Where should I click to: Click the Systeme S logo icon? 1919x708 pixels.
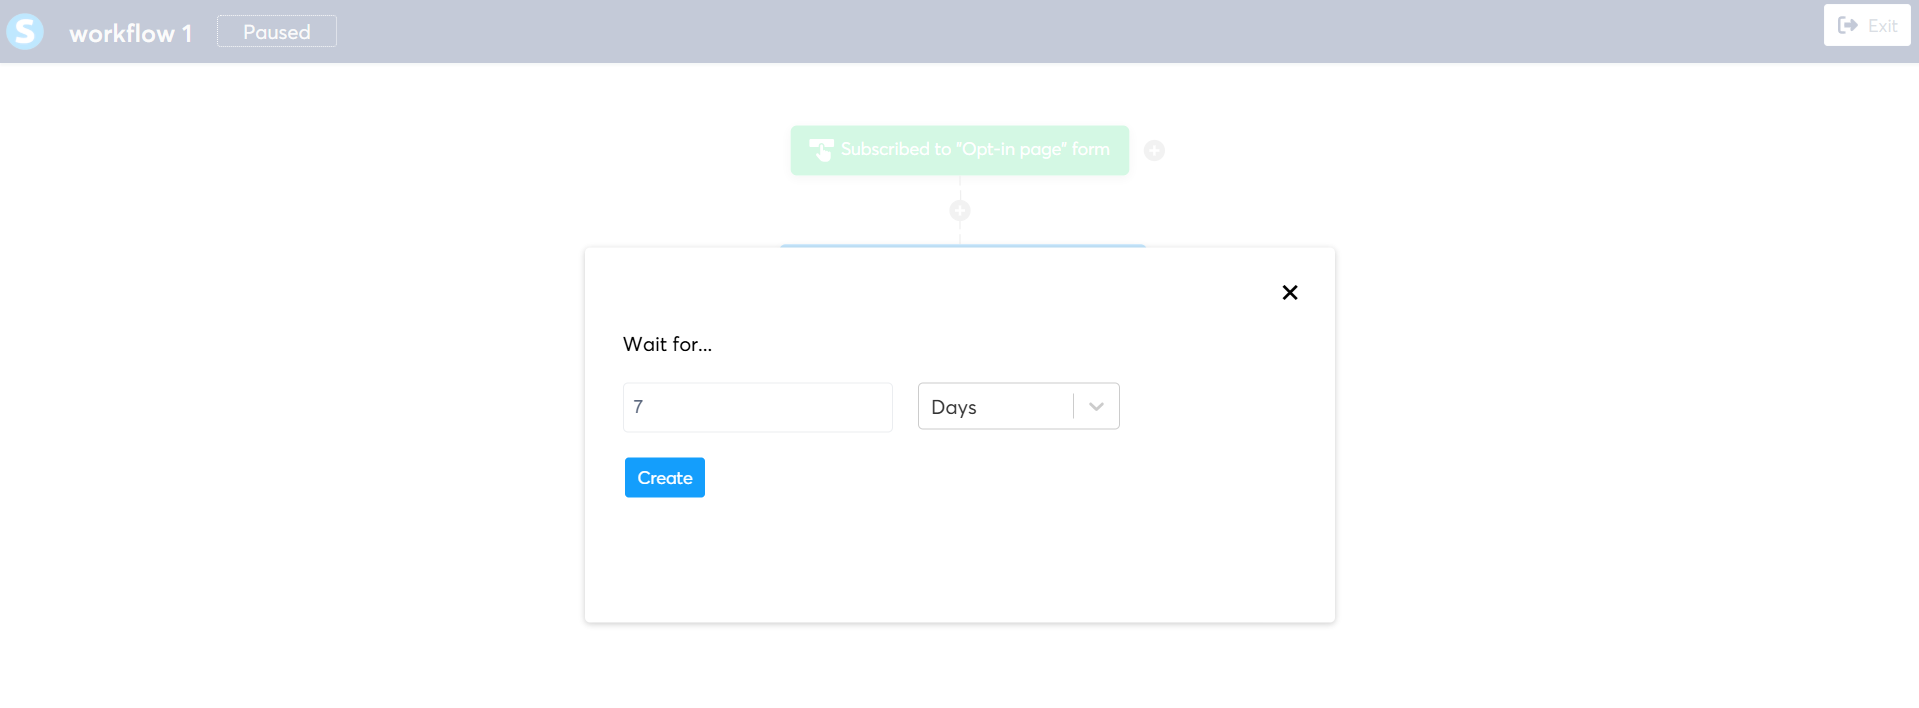coord(25,32)
